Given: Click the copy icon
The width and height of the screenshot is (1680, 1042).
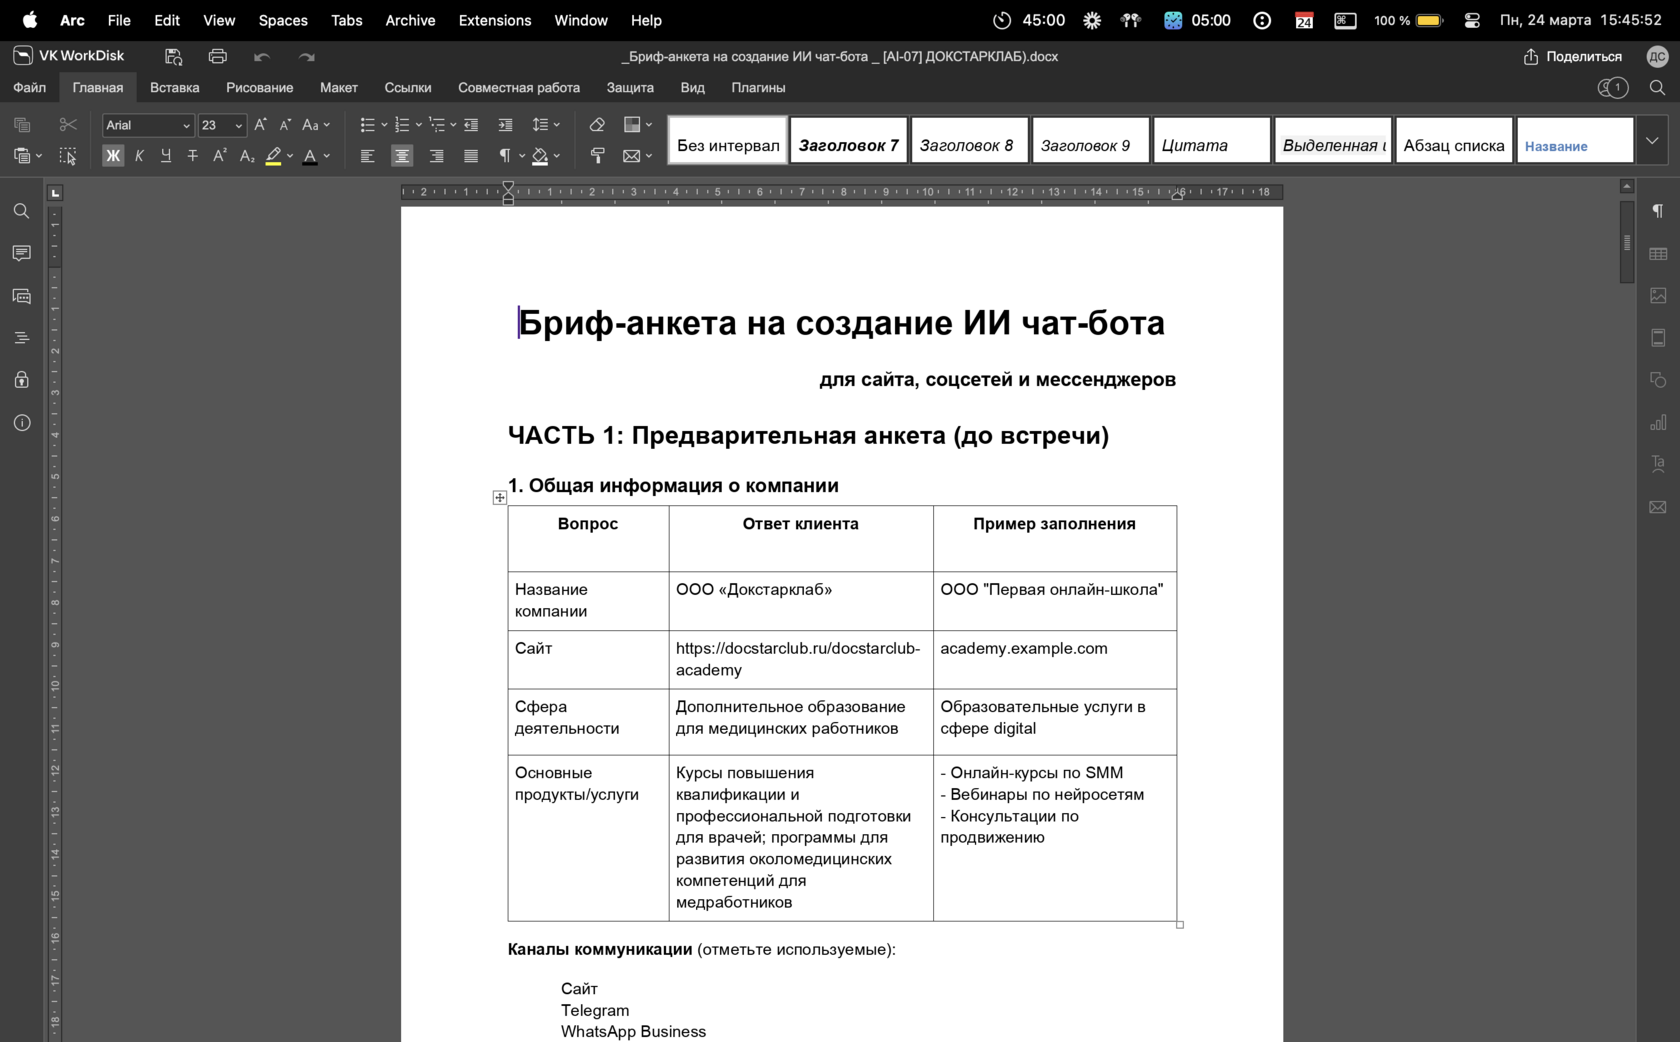Looking at the screenshot, I should (x=22, y=125).
